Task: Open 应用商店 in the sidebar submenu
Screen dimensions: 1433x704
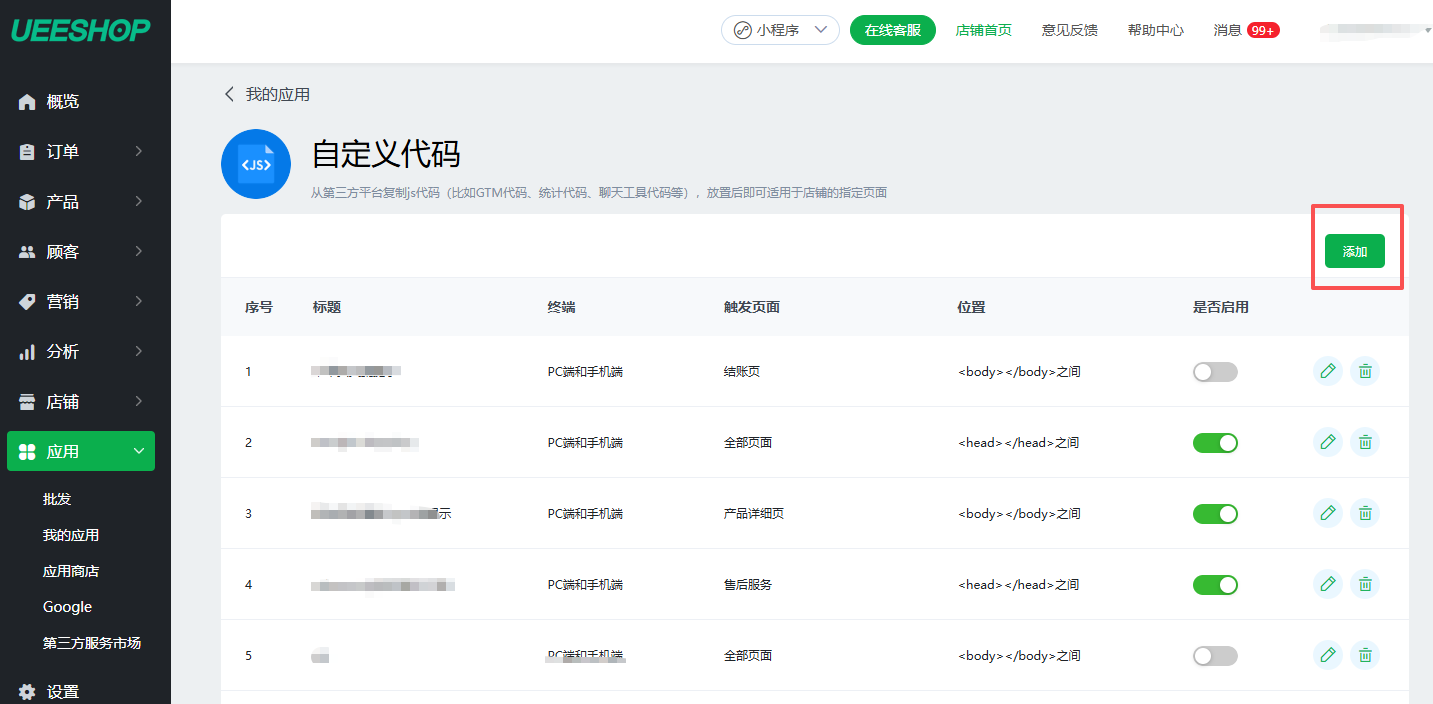Action: [71, 571]
